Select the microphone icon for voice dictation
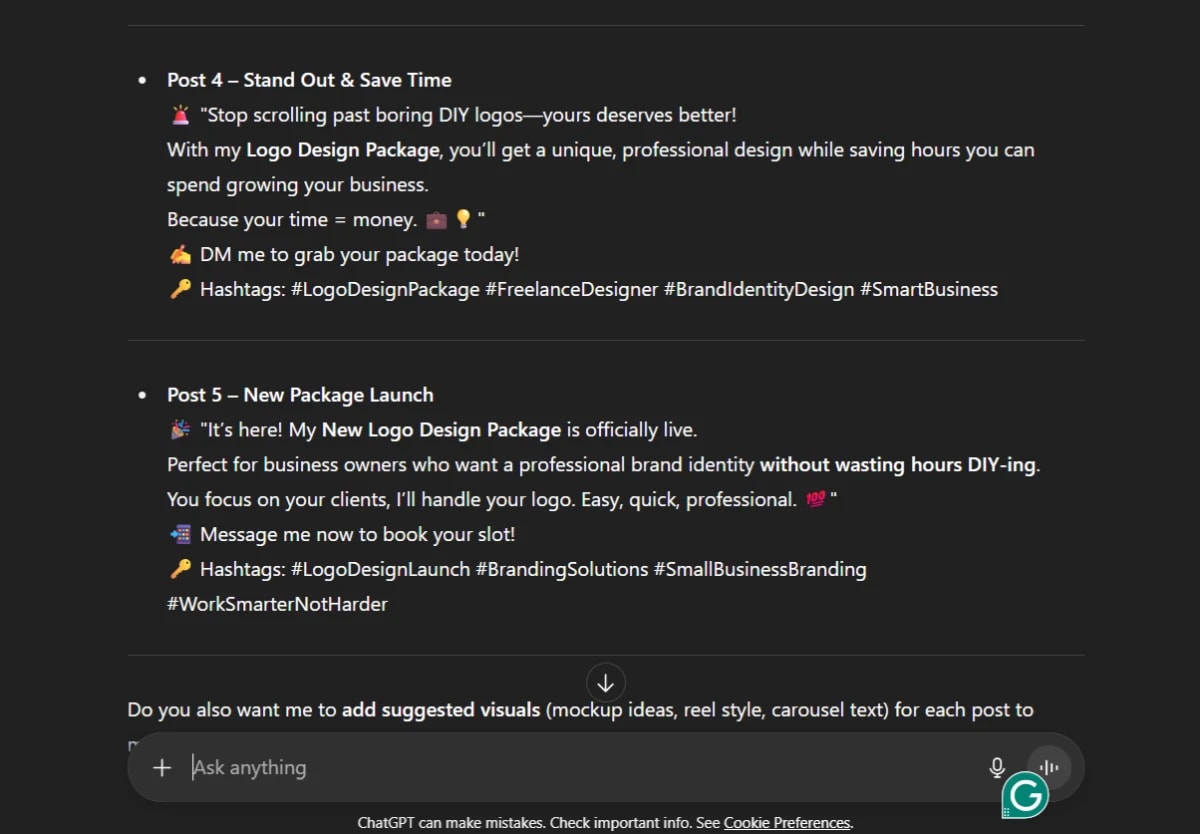1200x834 pixels. 997,767
